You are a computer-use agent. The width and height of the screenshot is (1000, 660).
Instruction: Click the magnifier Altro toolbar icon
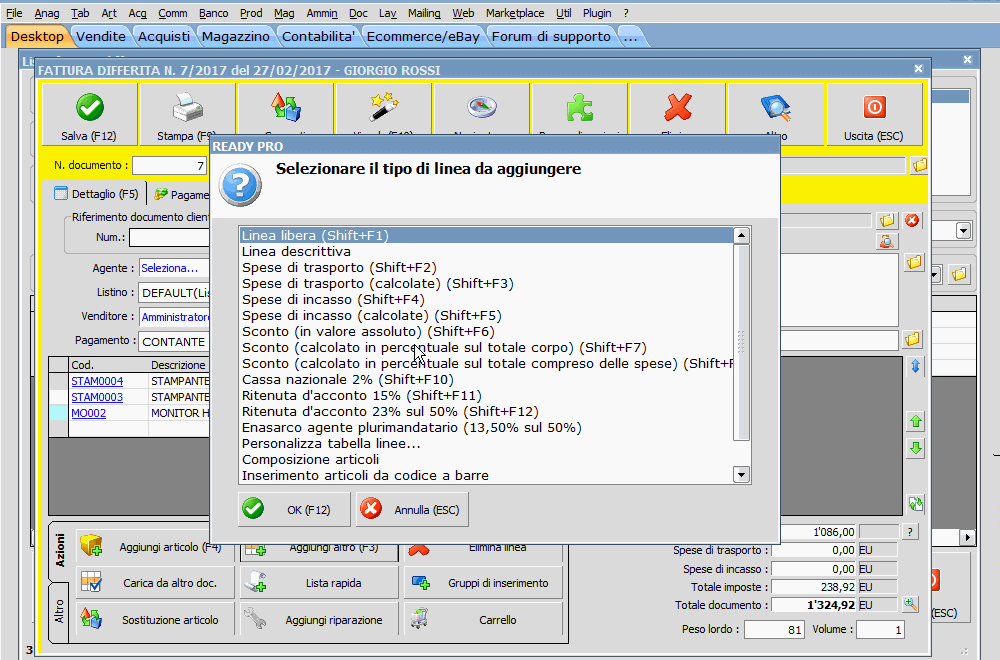[x=776, y=107]
